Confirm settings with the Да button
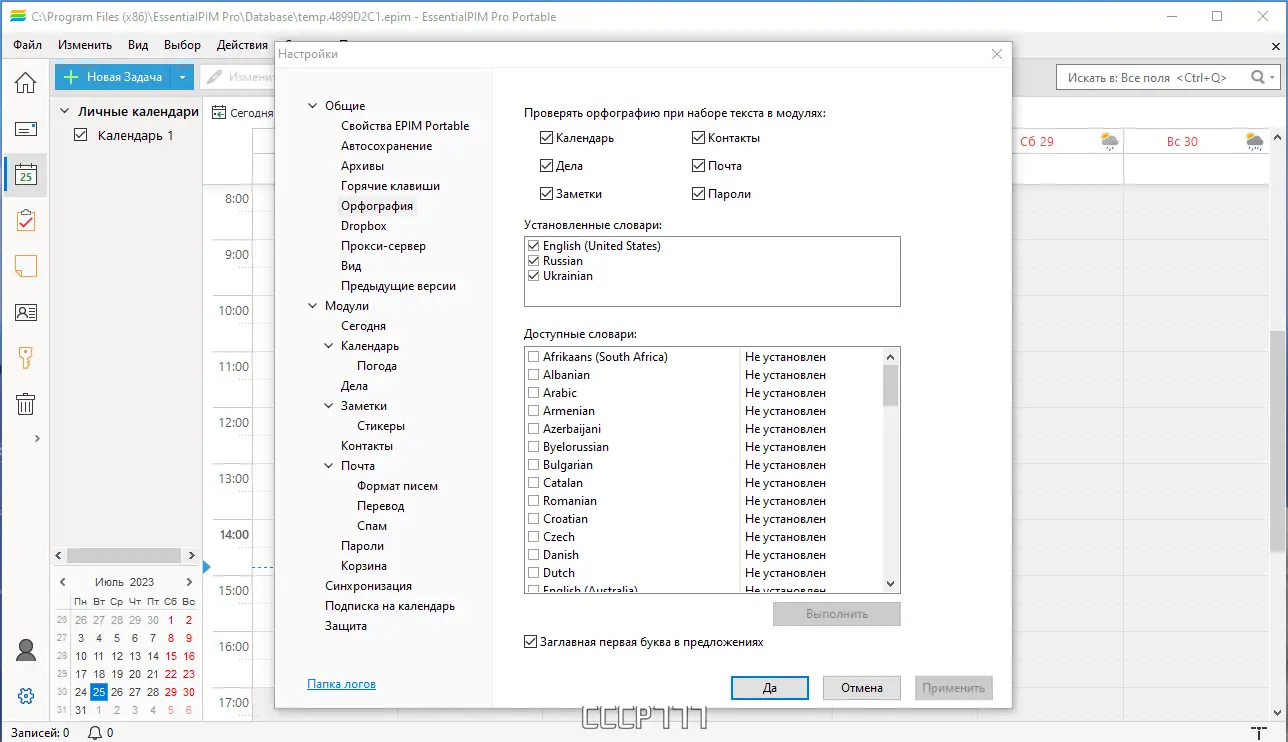The image size is (1288, 742). (770, 688)
